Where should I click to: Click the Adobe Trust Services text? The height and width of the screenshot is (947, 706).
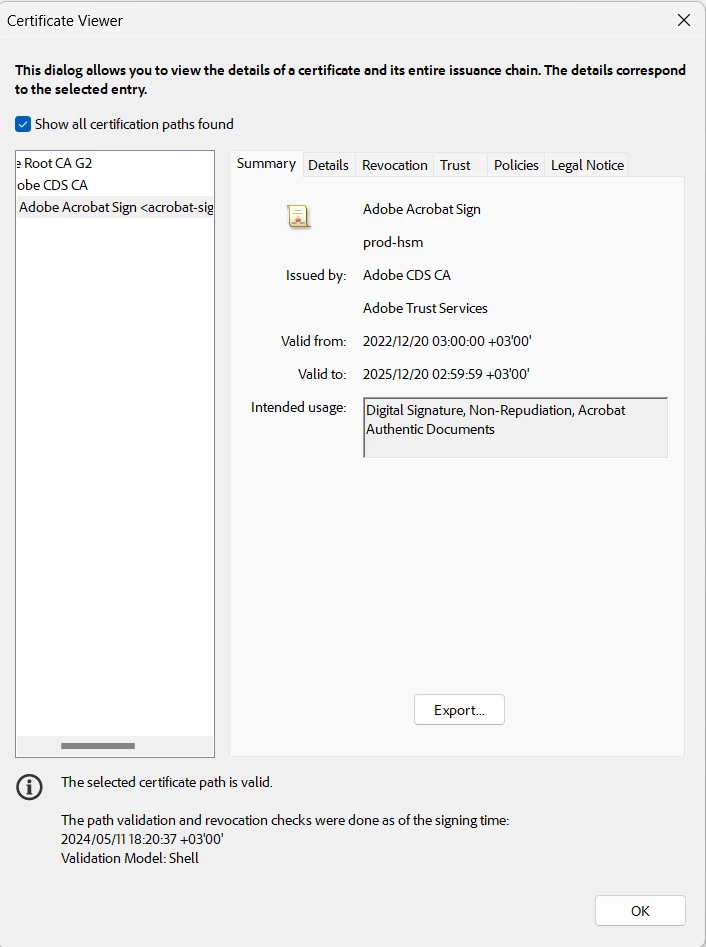(x=425, y=308)
